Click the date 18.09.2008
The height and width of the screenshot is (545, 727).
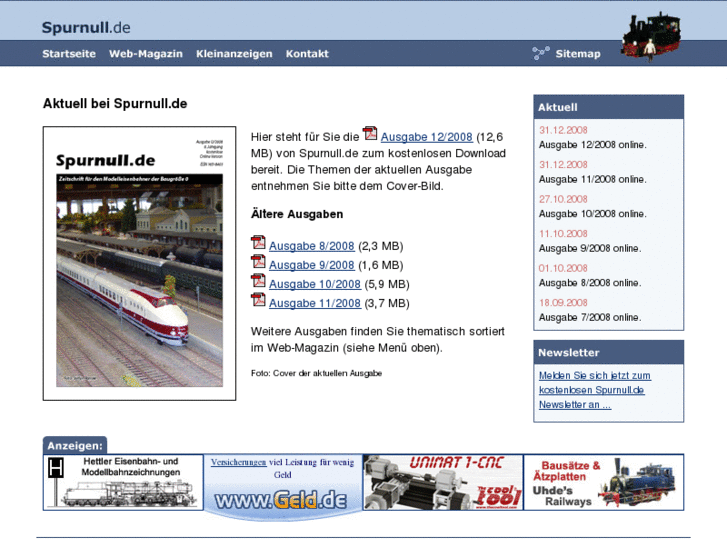point(563,303)
